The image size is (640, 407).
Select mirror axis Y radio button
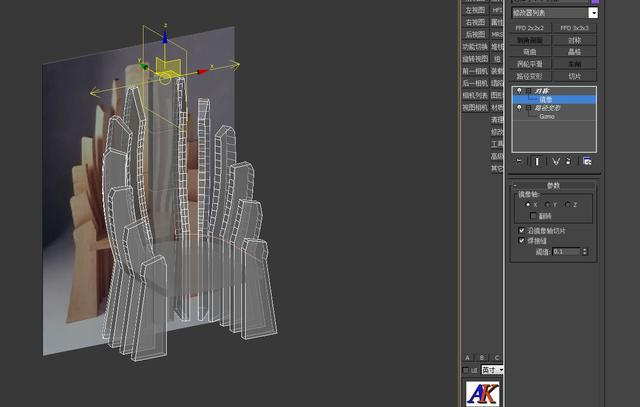click(547, 205)
